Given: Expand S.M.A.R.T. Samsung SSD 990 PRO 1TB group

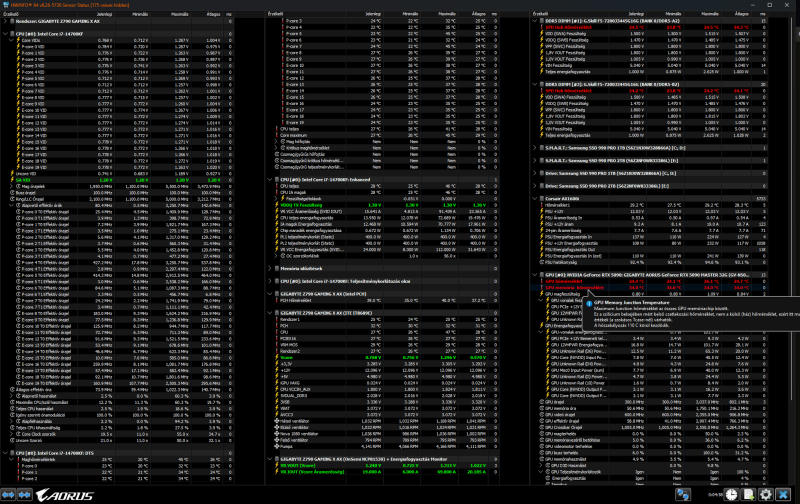Looking at the screenshot, I should 535,148.
